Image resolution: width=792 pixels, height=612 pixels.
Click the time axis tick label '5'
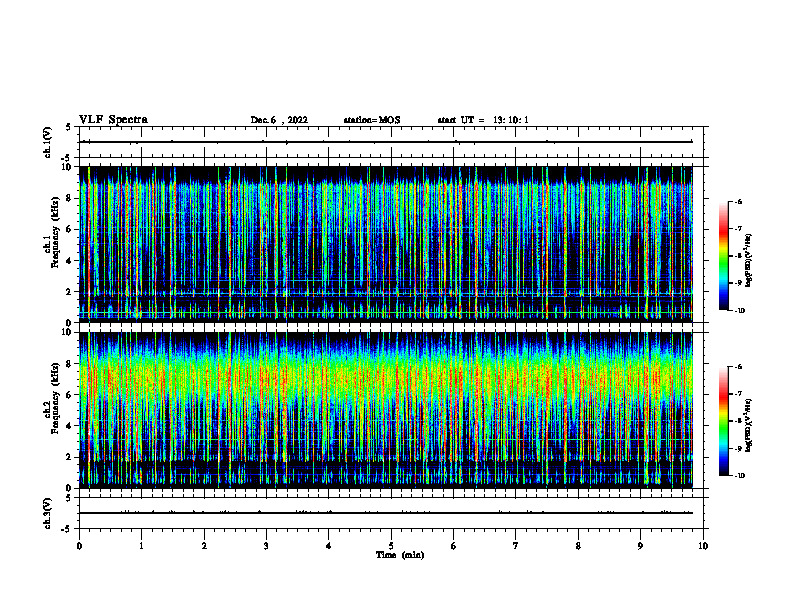point(391,546)
